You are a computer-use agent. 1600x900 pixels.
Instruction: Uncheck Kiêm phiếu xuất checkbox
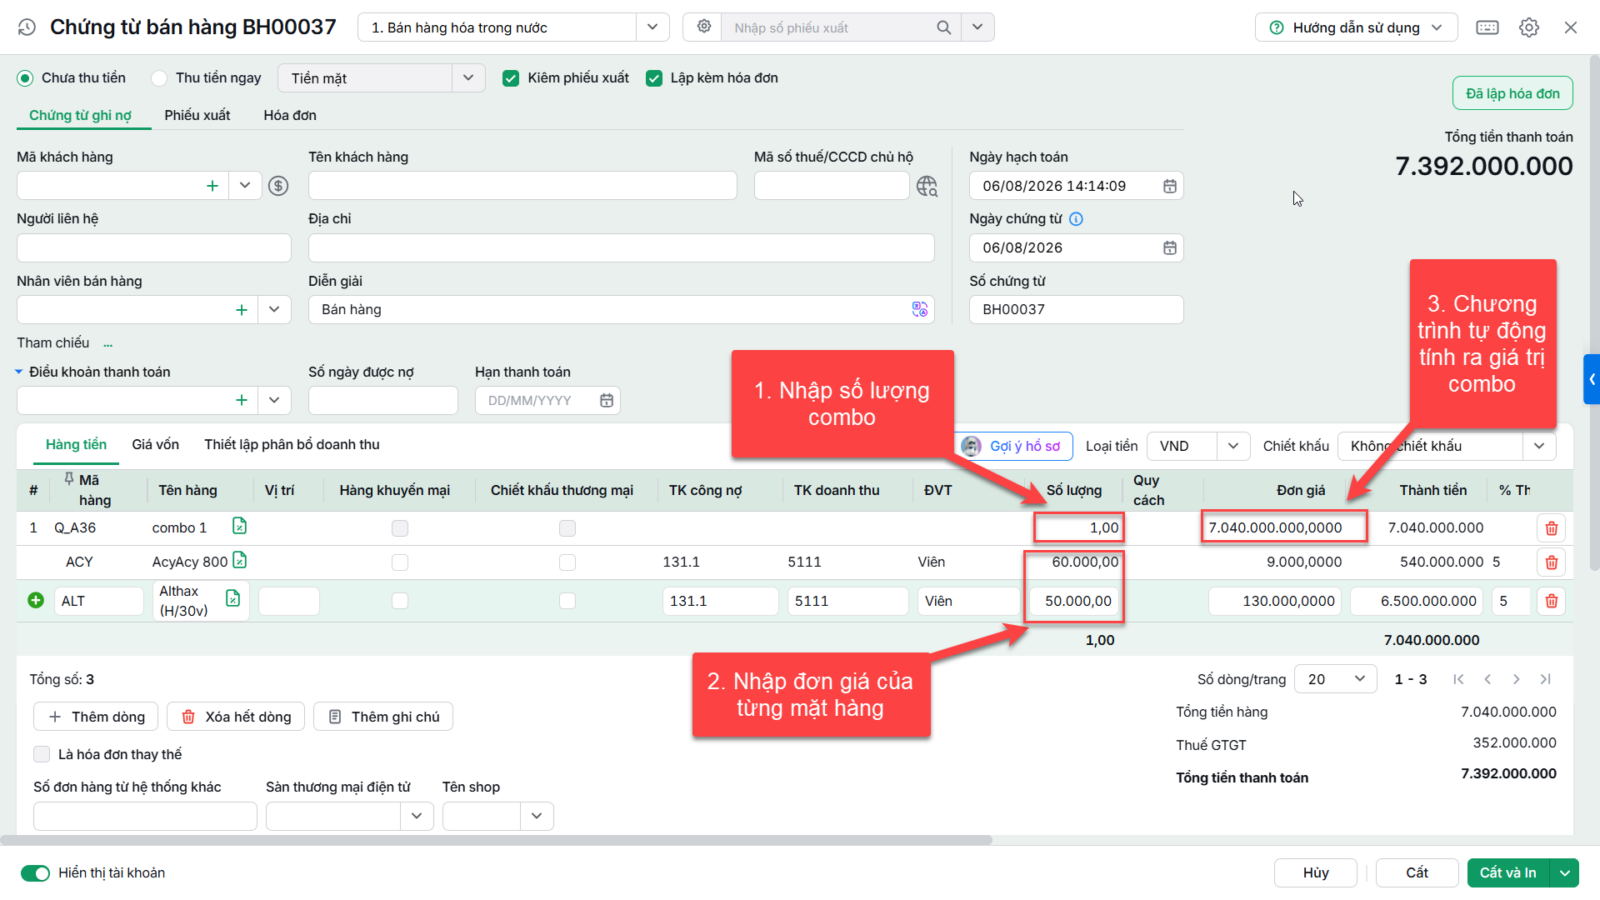pos(510,78)
